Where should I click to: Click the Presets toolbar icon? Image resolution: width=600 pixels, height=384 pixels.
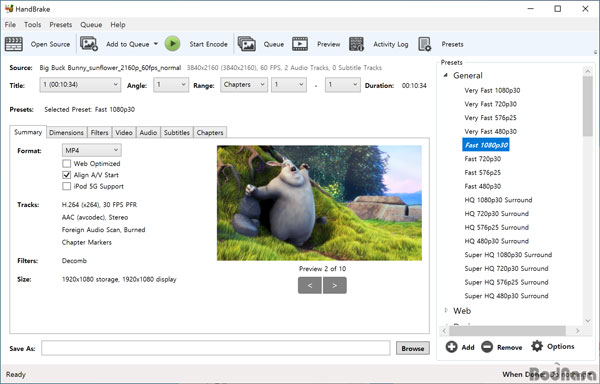[424, 44]
